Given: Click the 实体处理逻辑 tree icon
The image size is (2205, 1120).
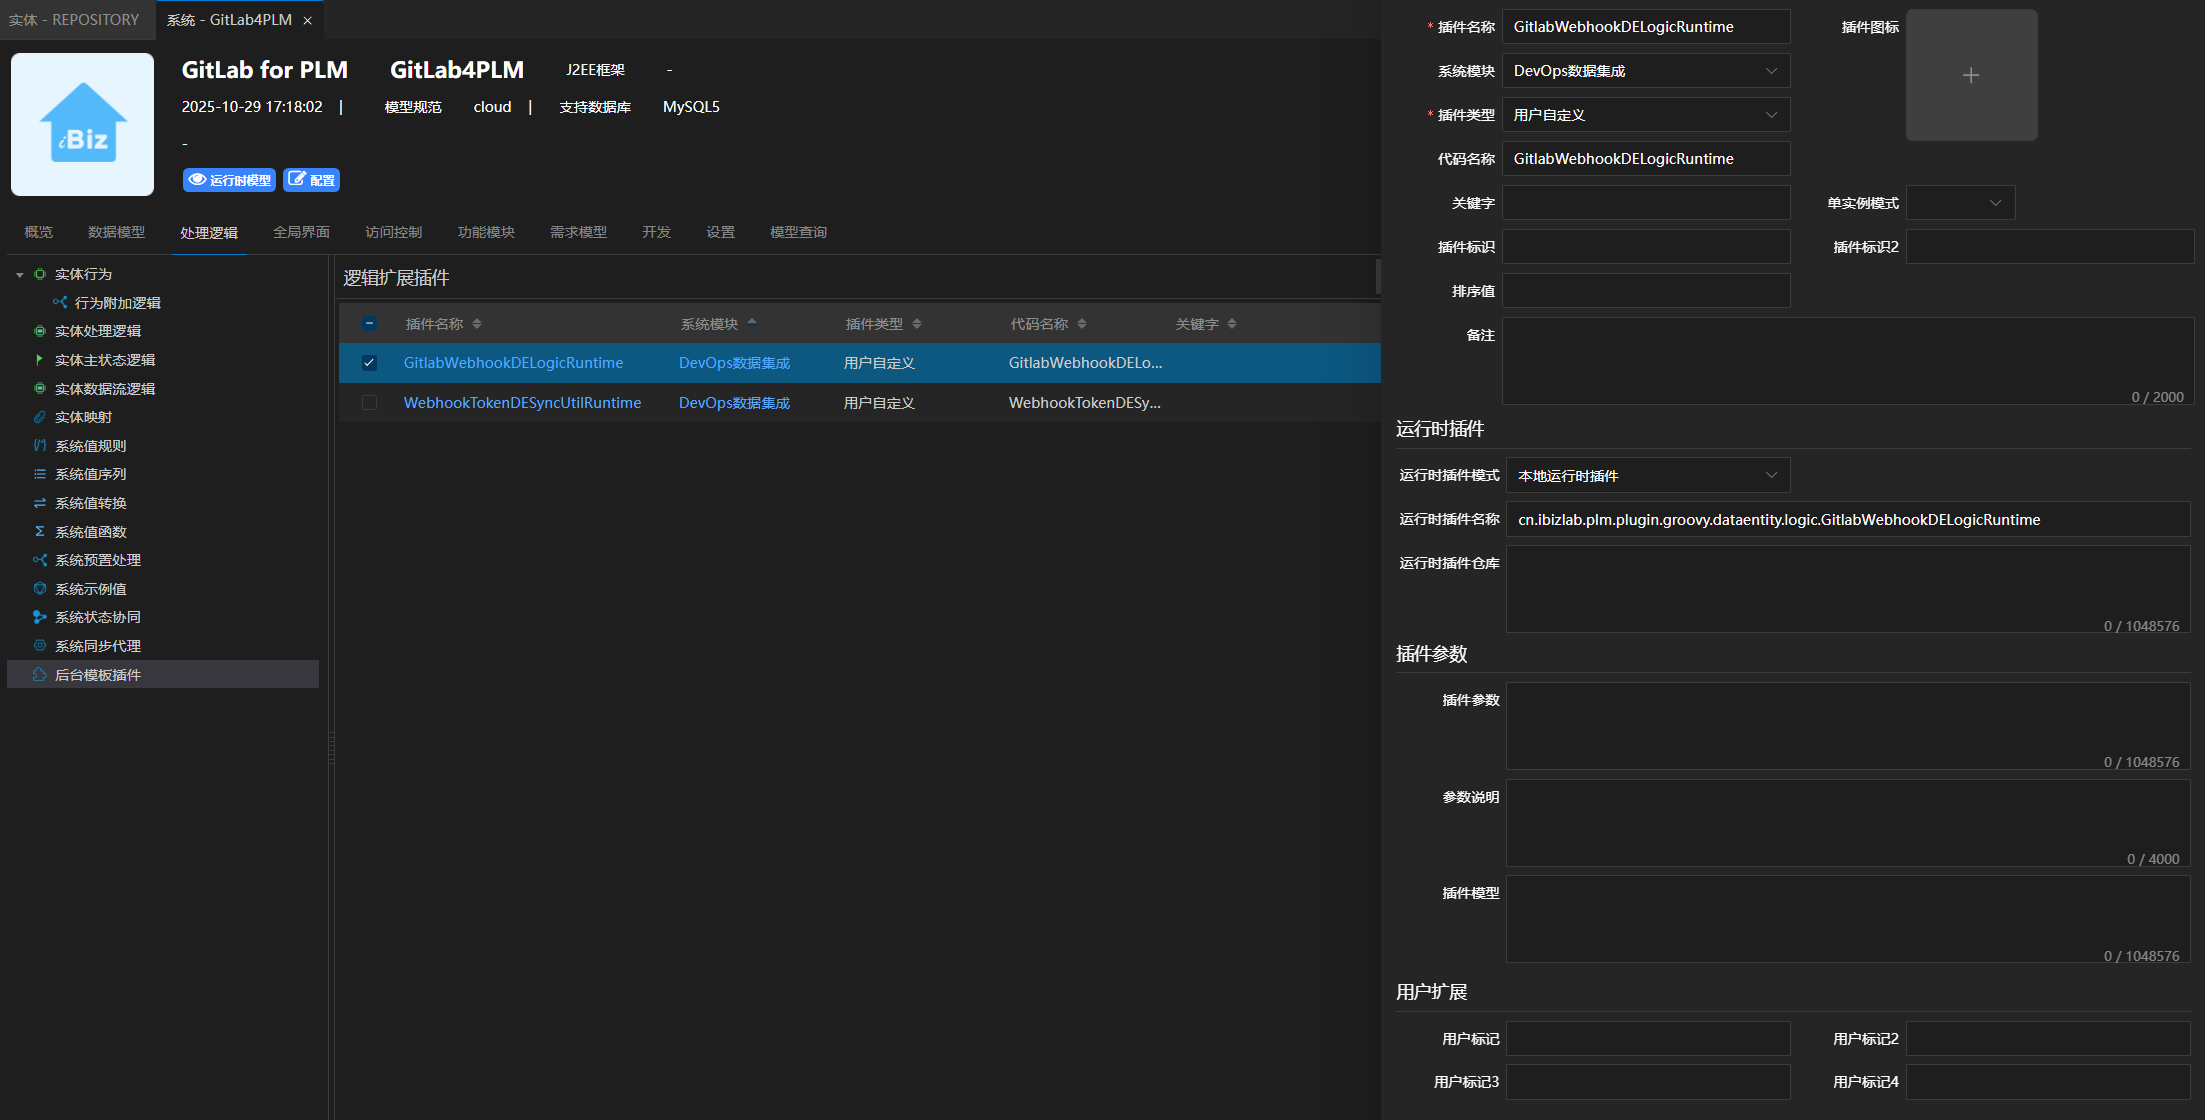Looking at the screenshot, I should 40,331.
